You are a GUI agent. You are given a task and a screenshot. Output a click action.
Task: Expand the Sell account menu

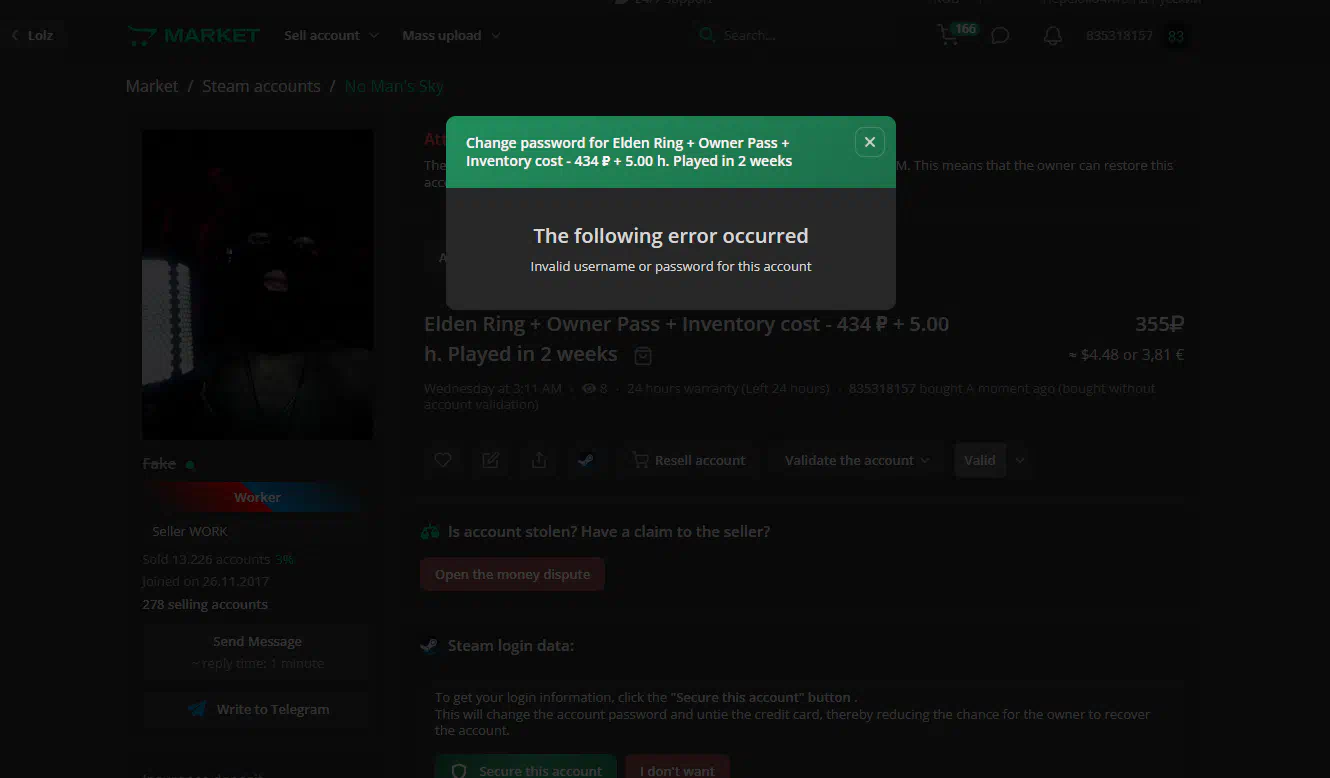[x=331, y=35]
